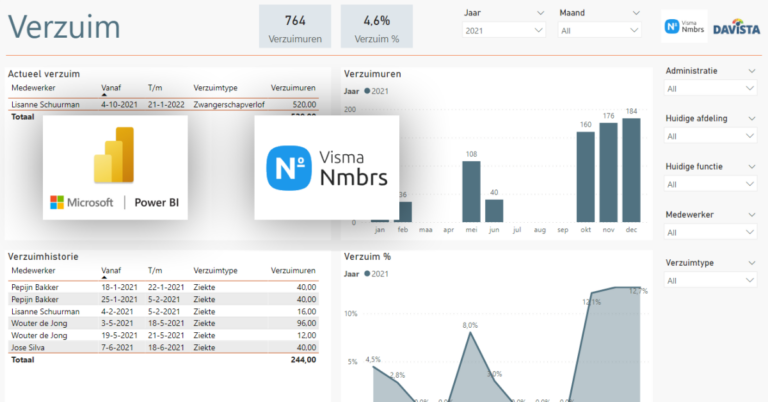Sort Actueel verzuim by Verzuimtype column
Image resolution: width=768 pixels, height=402 pixels.
click(x=215, y=88)
